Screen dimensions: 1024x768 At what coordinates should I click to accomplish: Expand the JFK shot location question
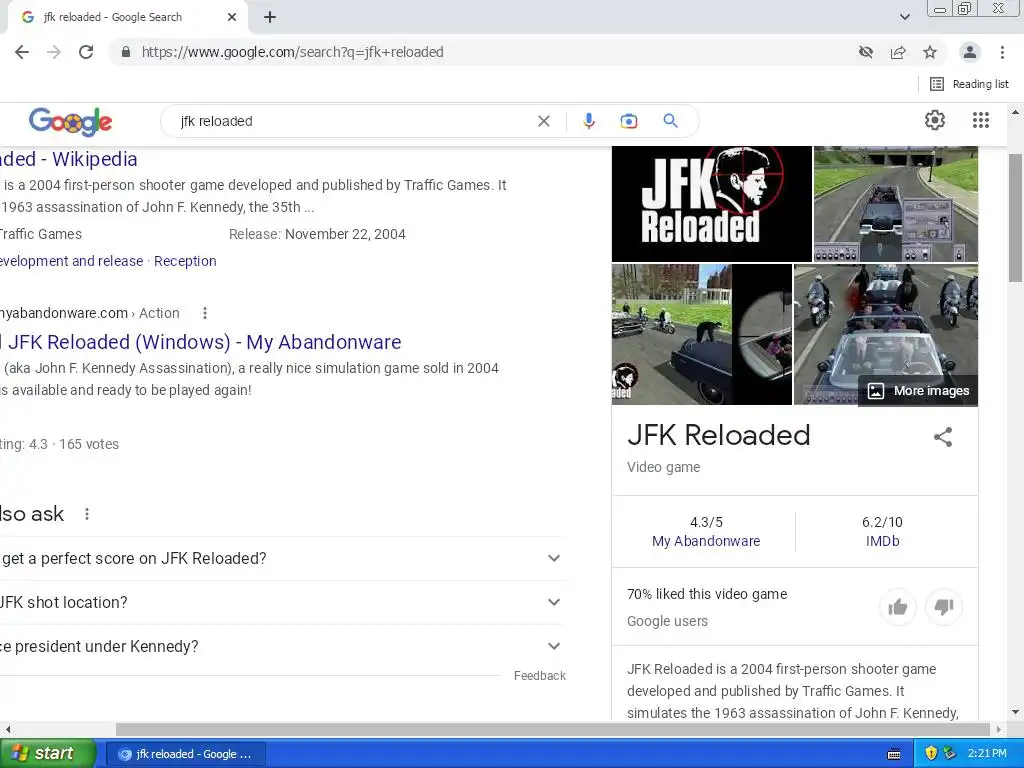281,602
